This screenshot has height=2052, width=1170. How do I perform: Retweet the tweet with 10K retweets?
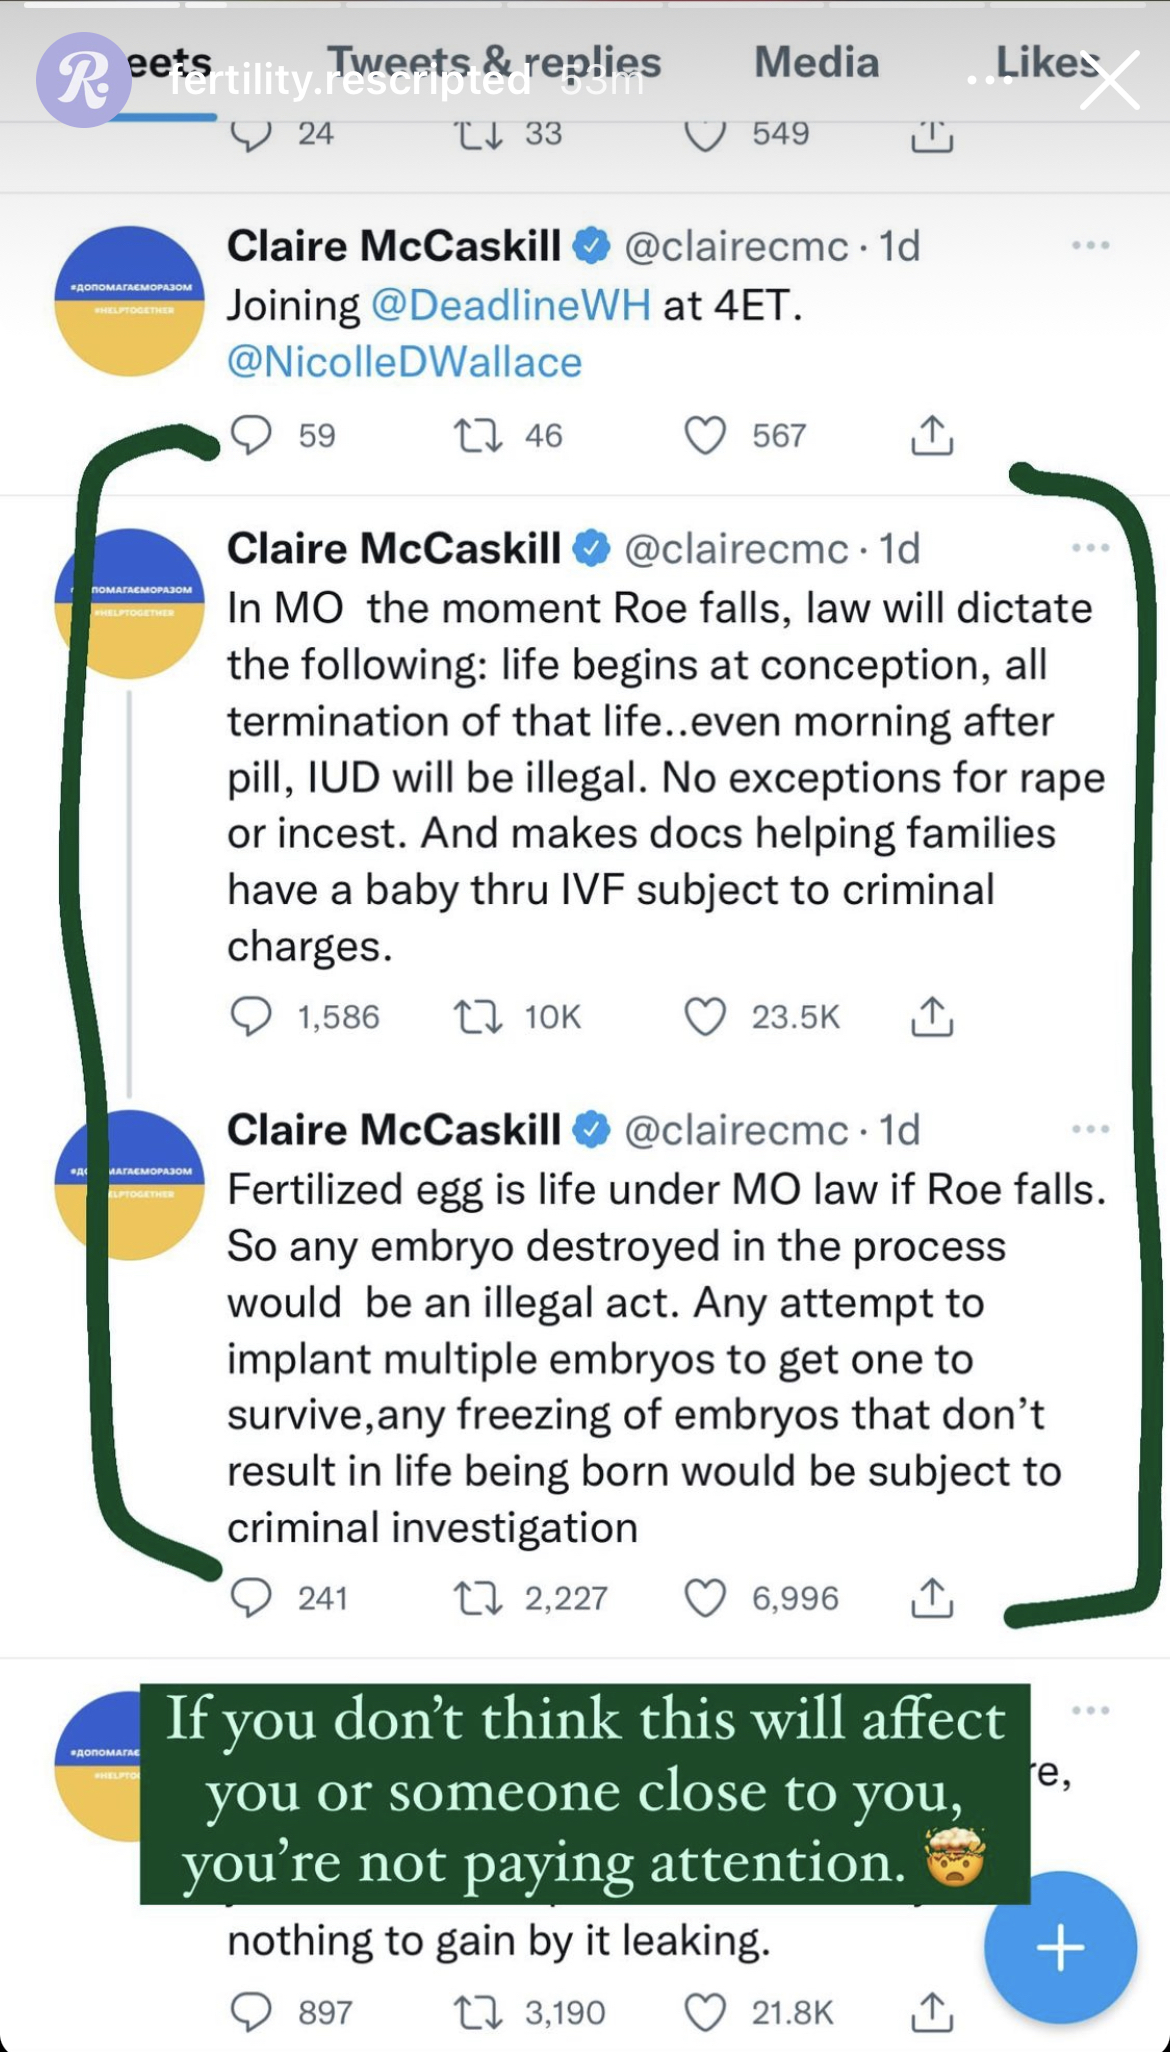pyautogui.click(x=478, y=1016)
